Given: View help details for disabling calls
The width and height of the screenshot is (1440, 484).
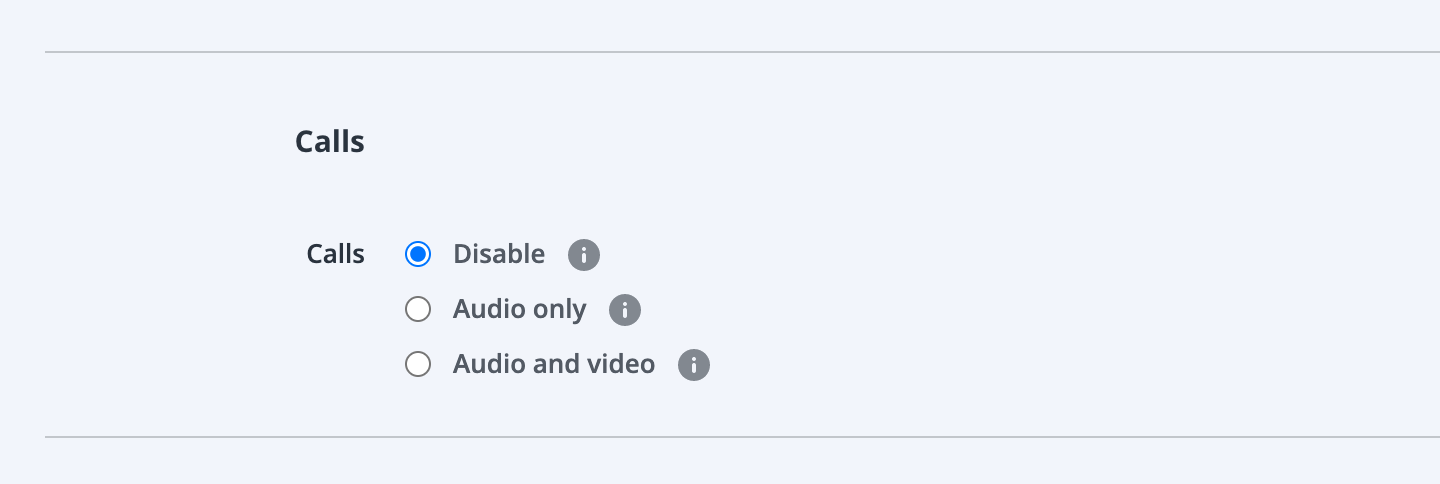Looking at the screenshot, I should point(584,255).
